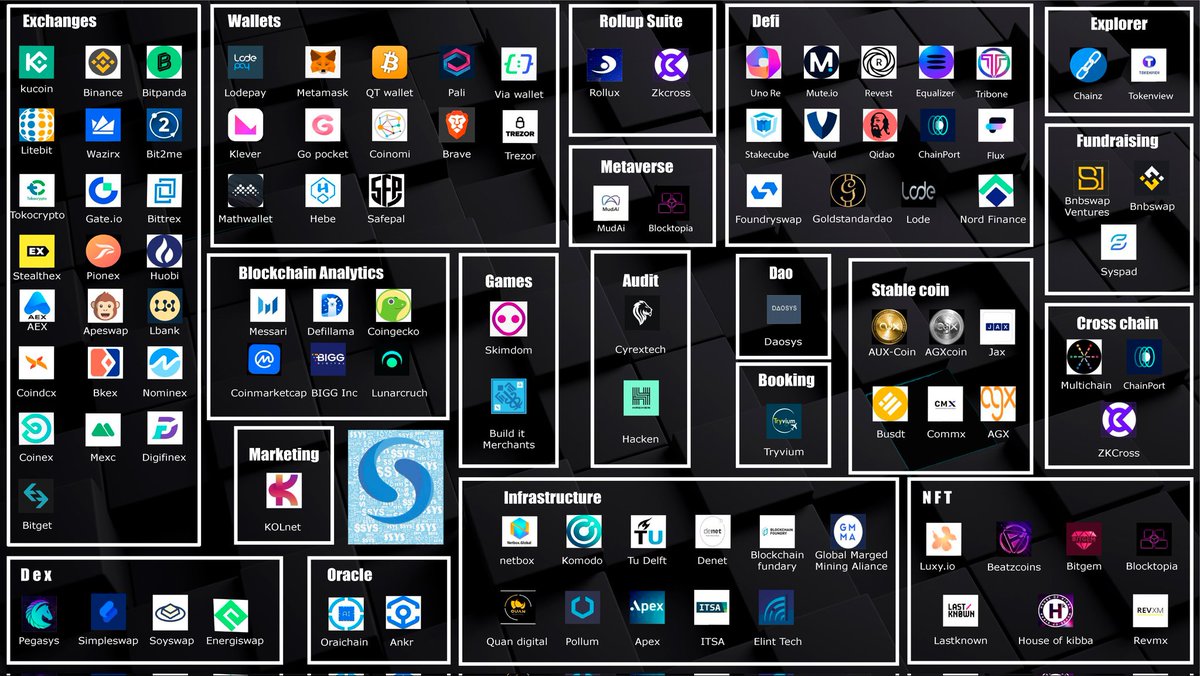Click the Foundryswap Defi logo

tap(765, 190)
